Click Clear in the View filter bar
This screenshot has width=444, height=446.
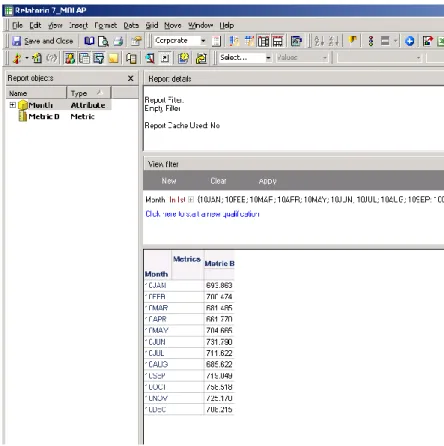tap(218, 181)
